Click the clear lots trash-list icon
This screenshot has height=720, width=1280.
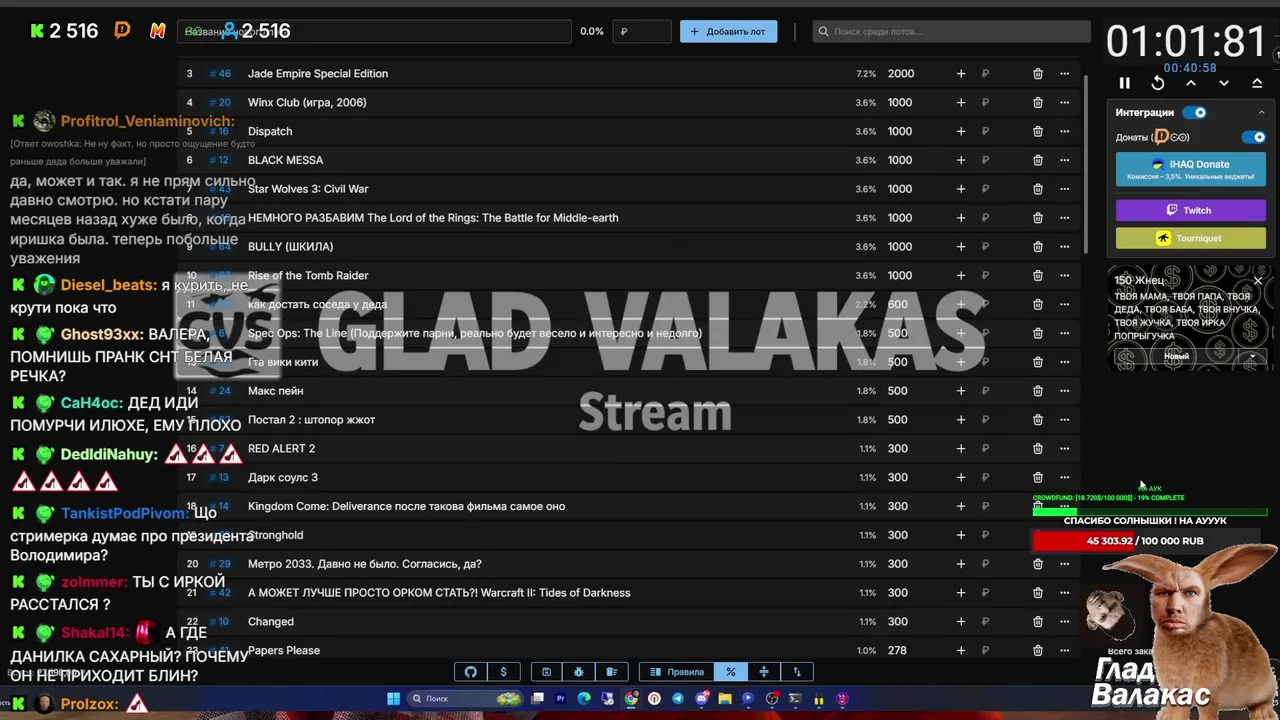(611, 672)
